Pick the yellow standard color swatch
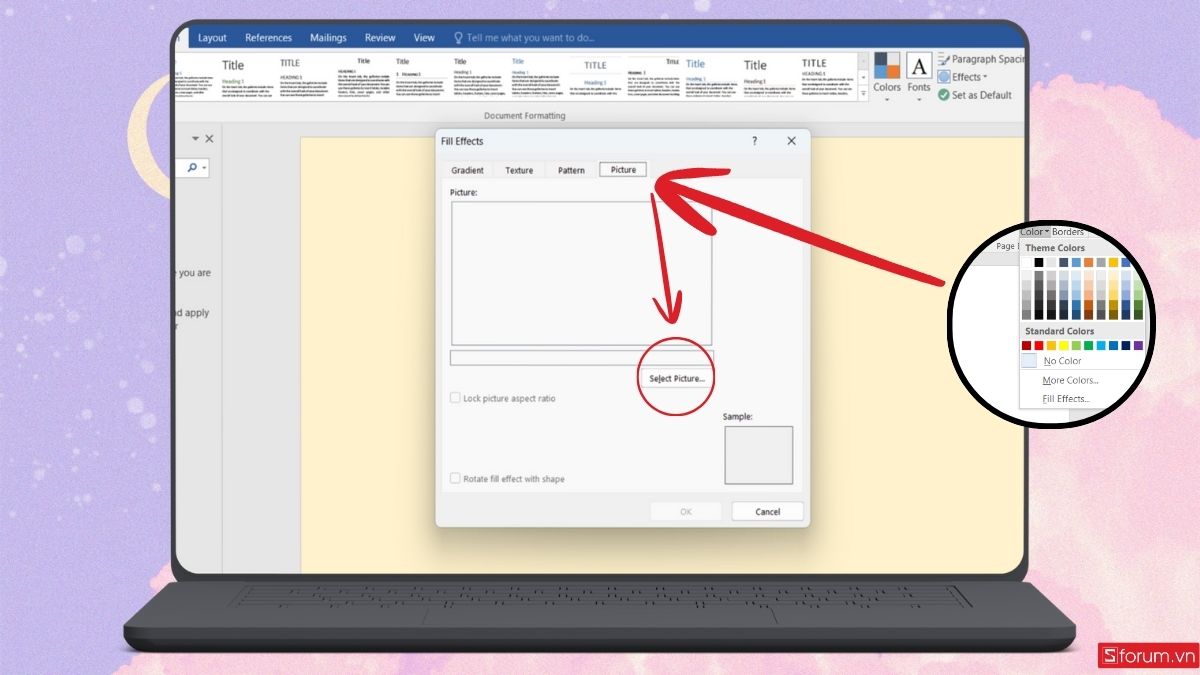The image size is (1200, 675). click(x=1064, y=345)
